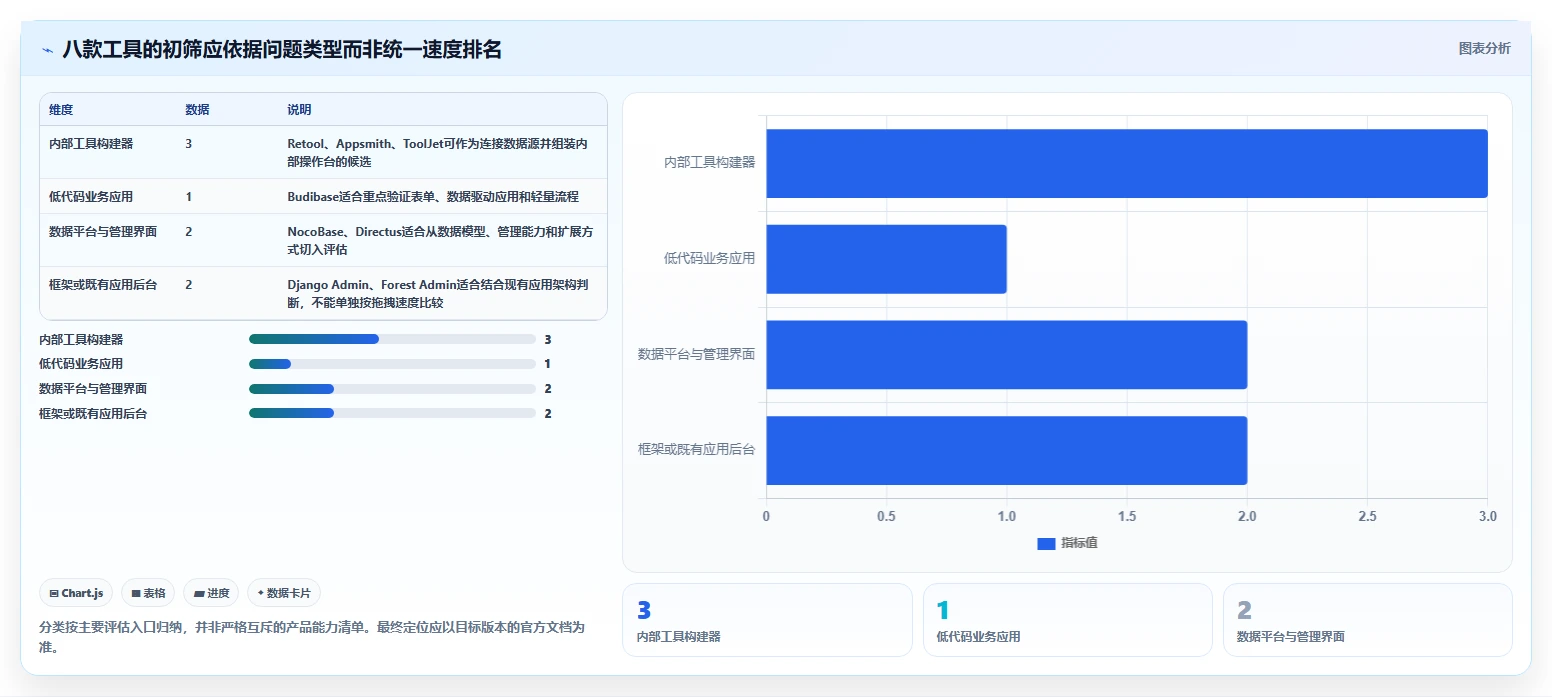Click the 数据 column header

click(198, 110)
